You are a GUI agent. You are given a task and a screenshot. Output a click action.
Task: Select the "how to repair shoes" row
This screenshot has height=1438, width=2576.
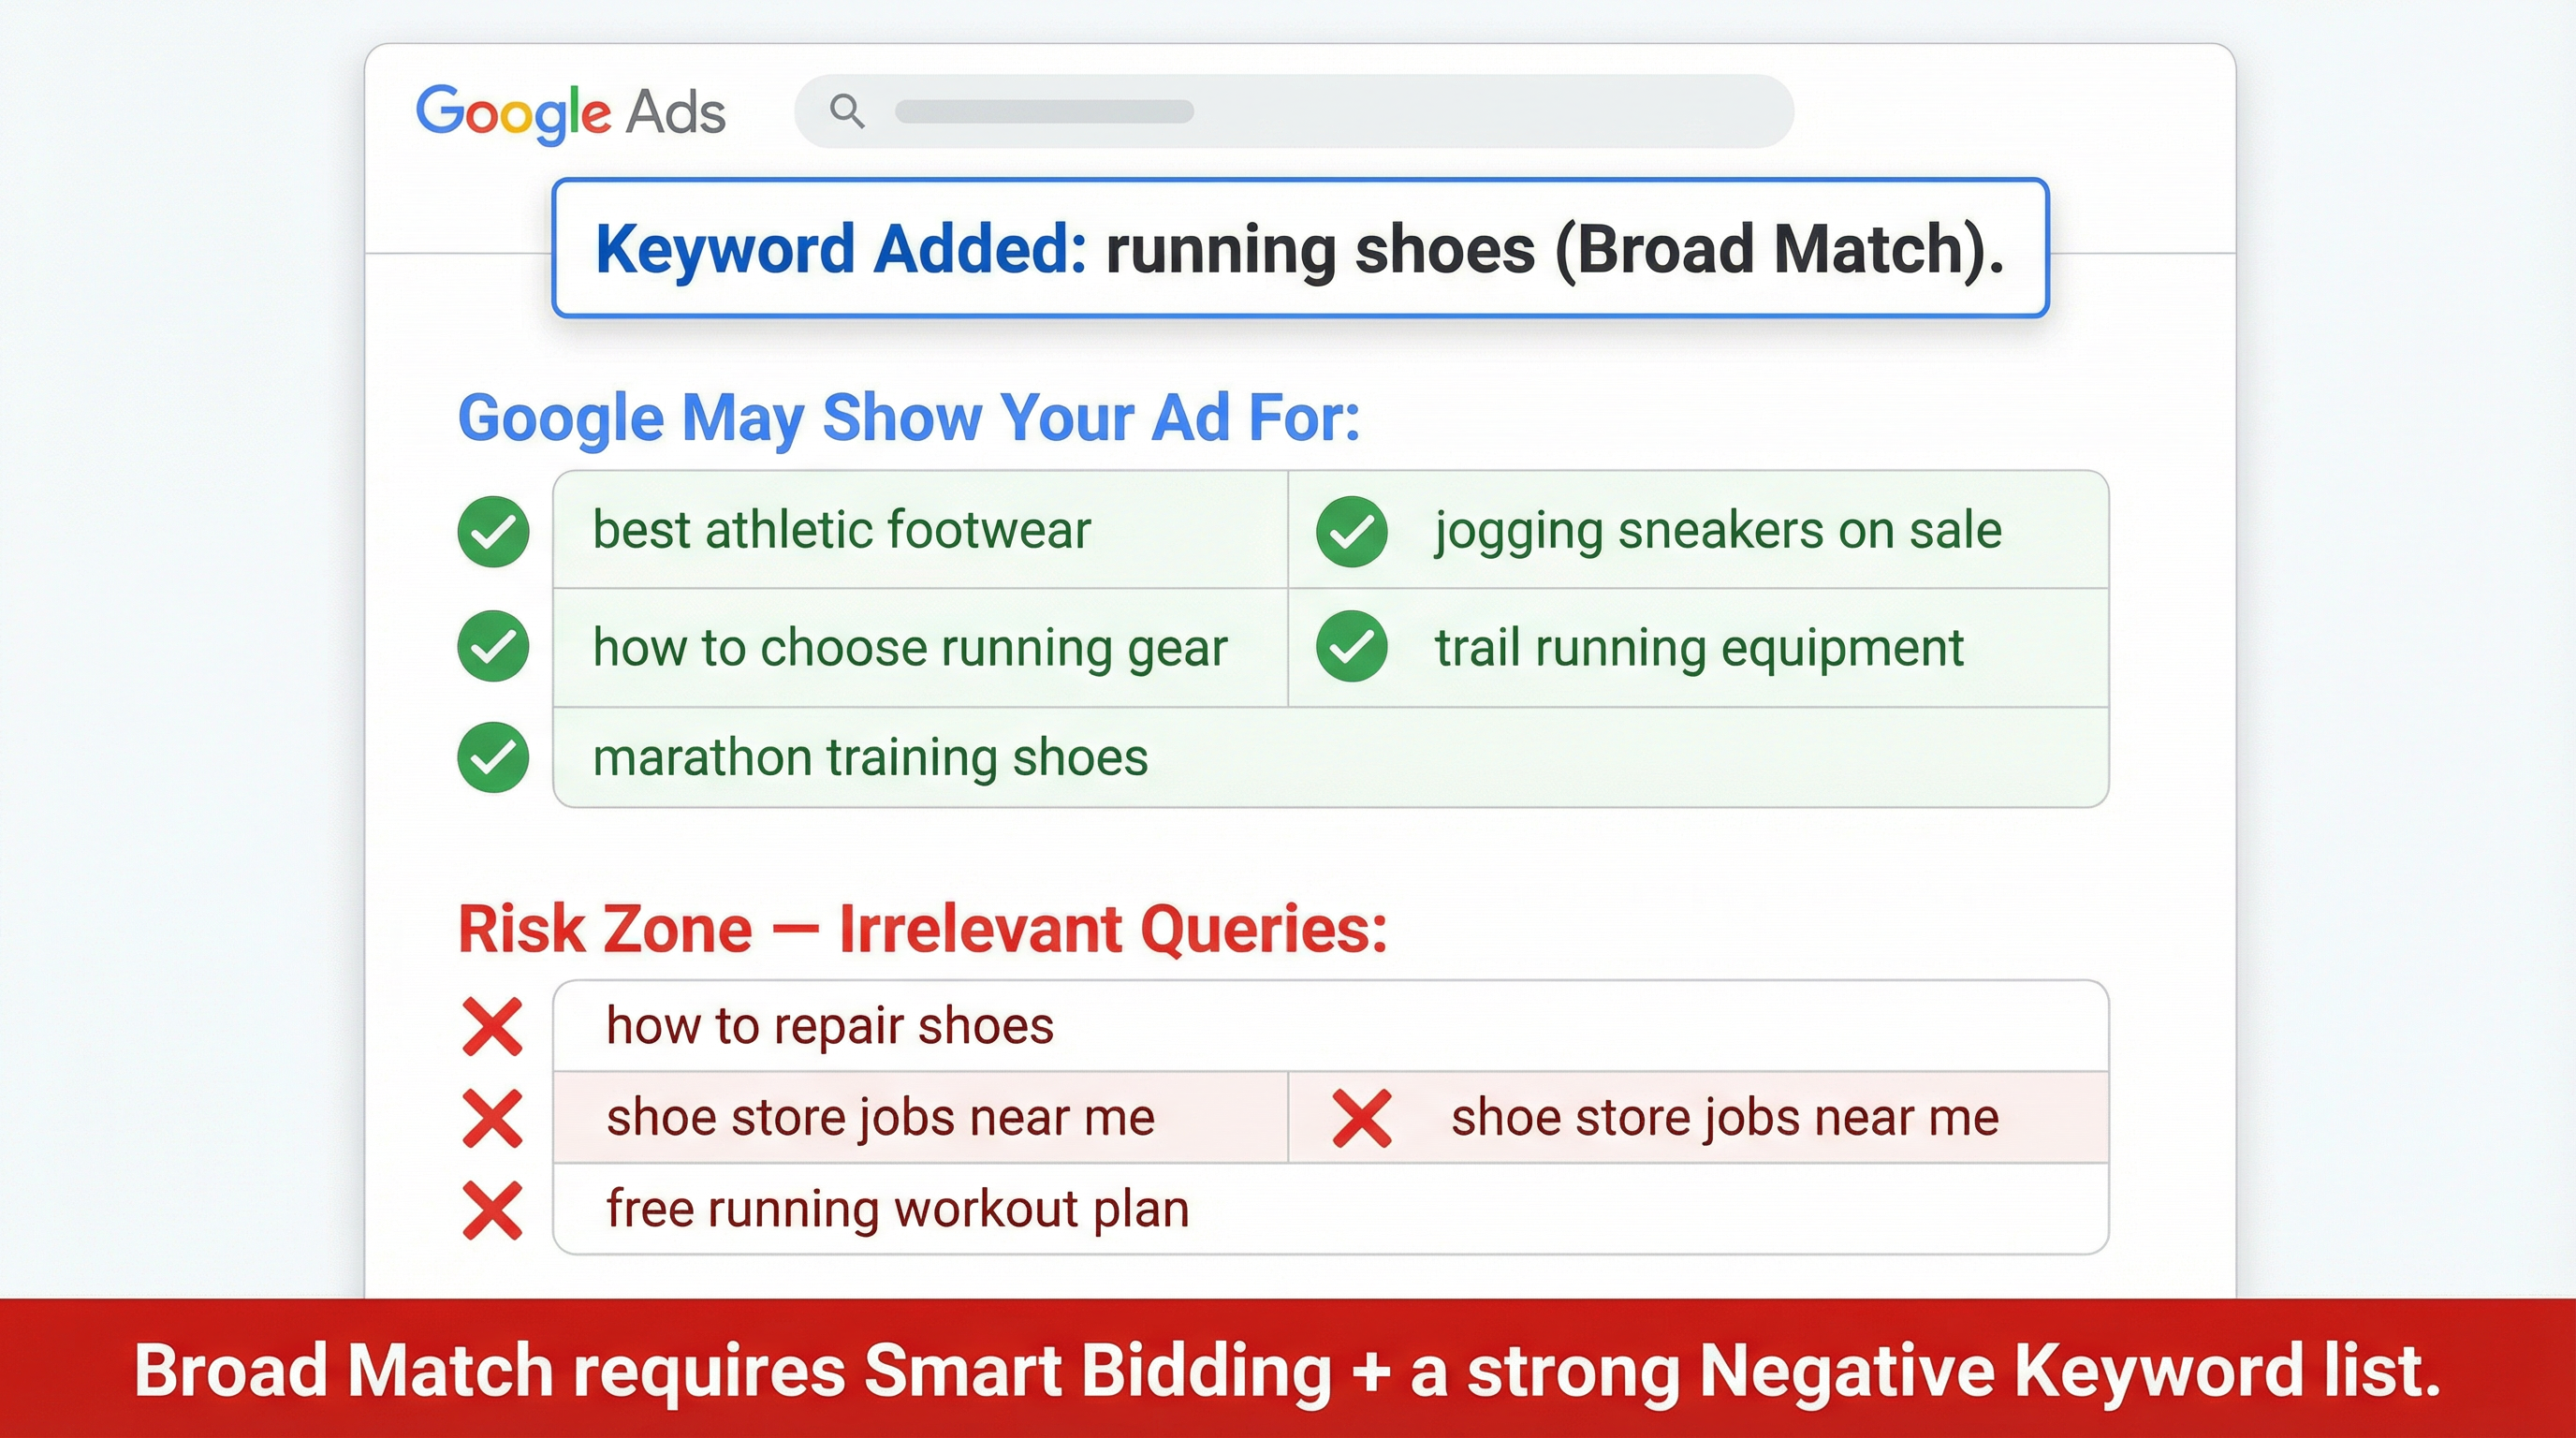(x=830, y=1026)
